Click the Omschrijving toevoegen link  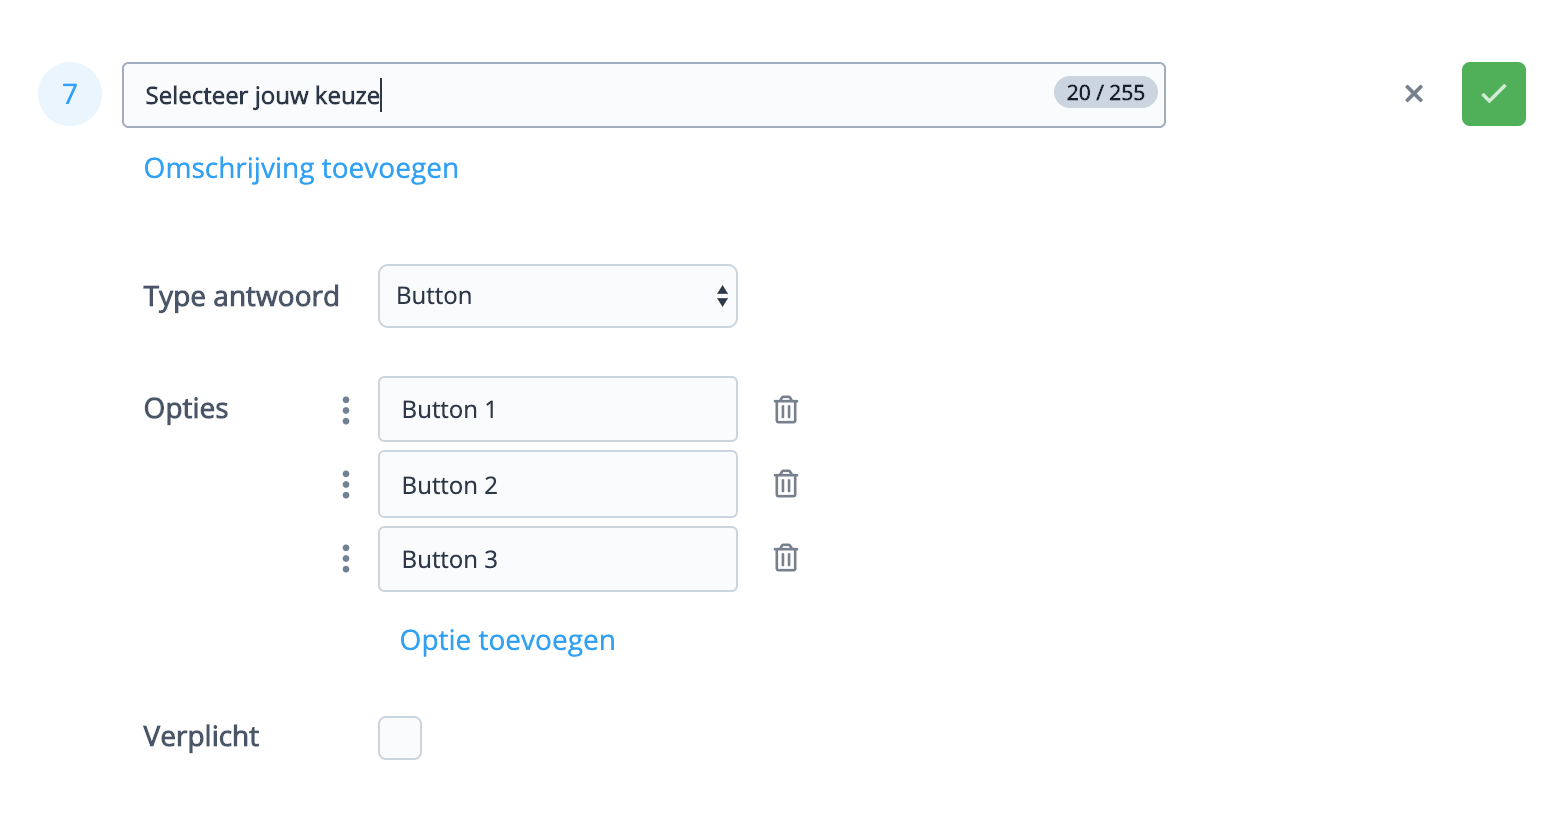tap(301, 168)
